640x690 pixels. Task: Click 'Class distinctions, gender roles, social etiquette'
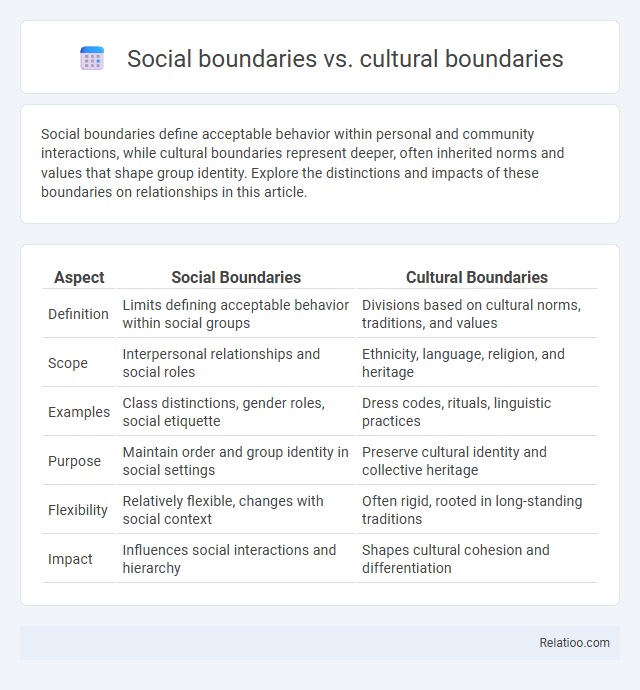point(224,412)
